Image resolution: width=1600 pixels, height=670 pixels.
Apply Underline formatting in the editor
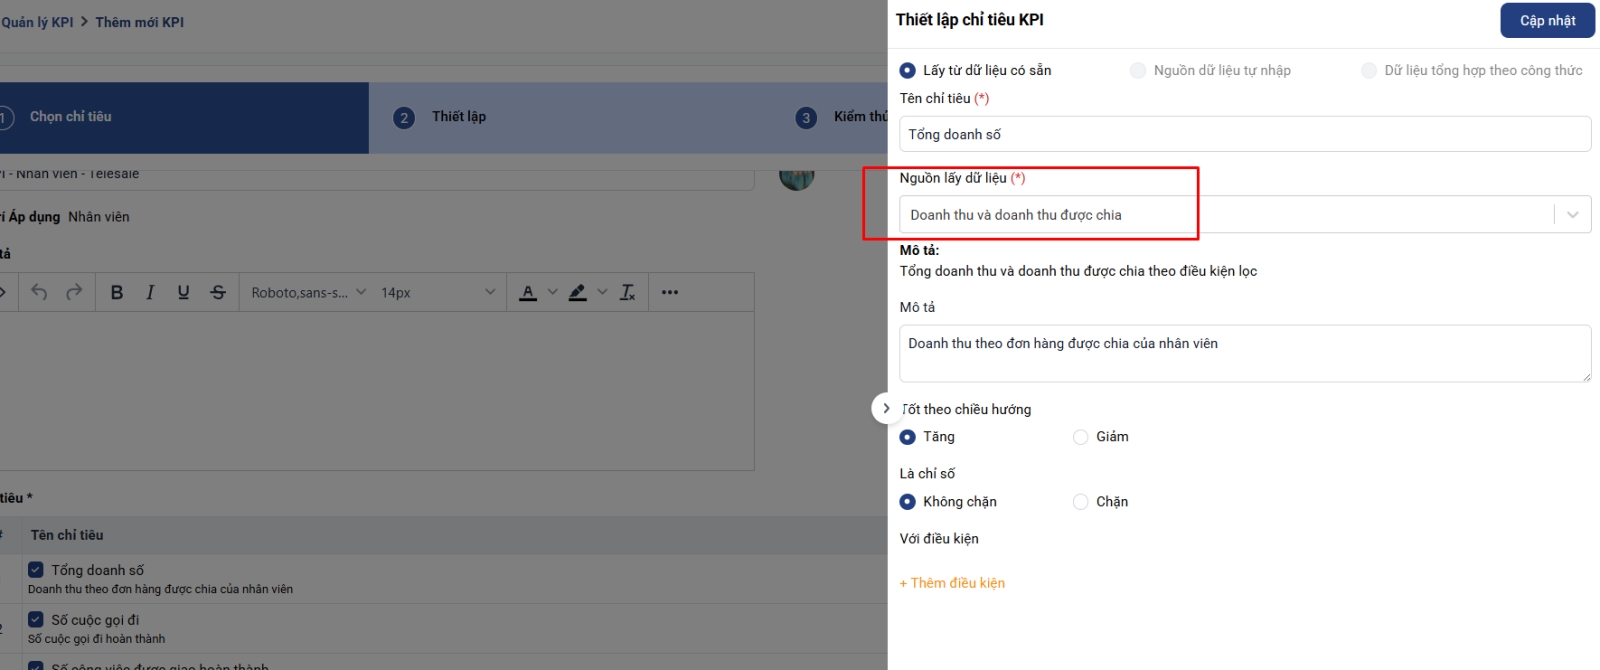point(183,292)
